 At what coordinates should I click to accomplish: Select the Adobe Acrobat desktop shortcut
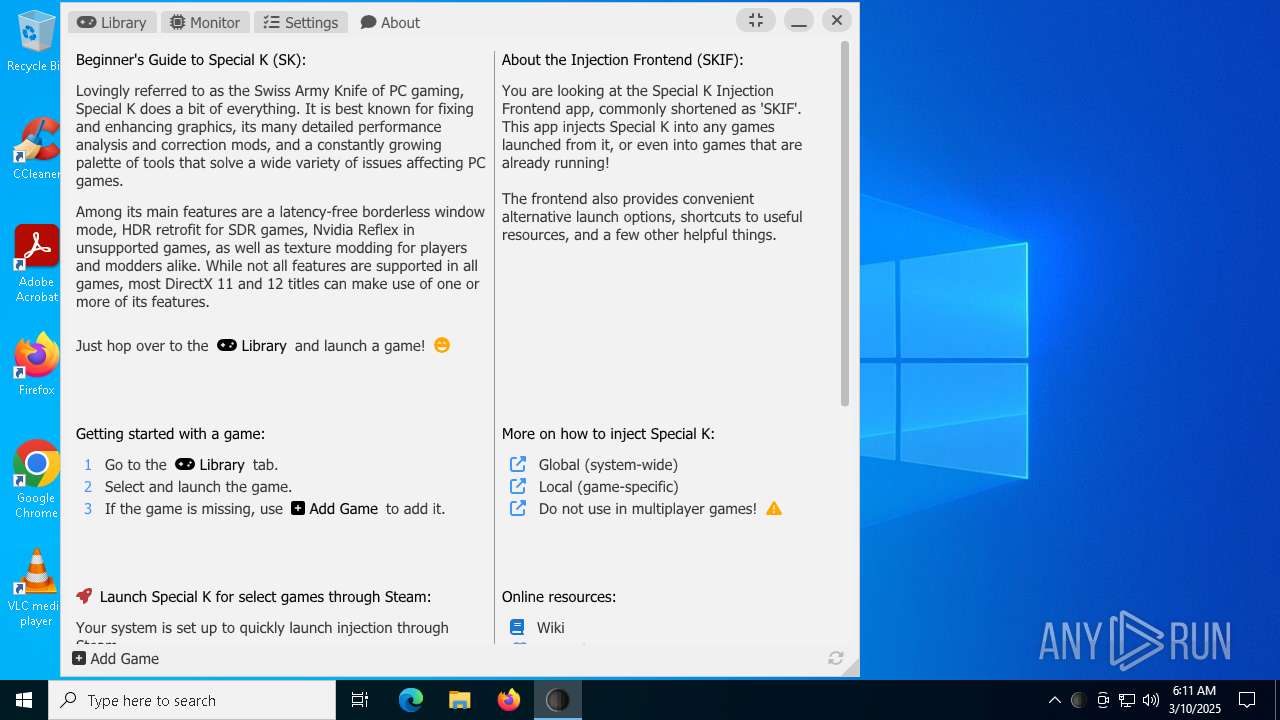pyautogui.click(x=37, y=264)
